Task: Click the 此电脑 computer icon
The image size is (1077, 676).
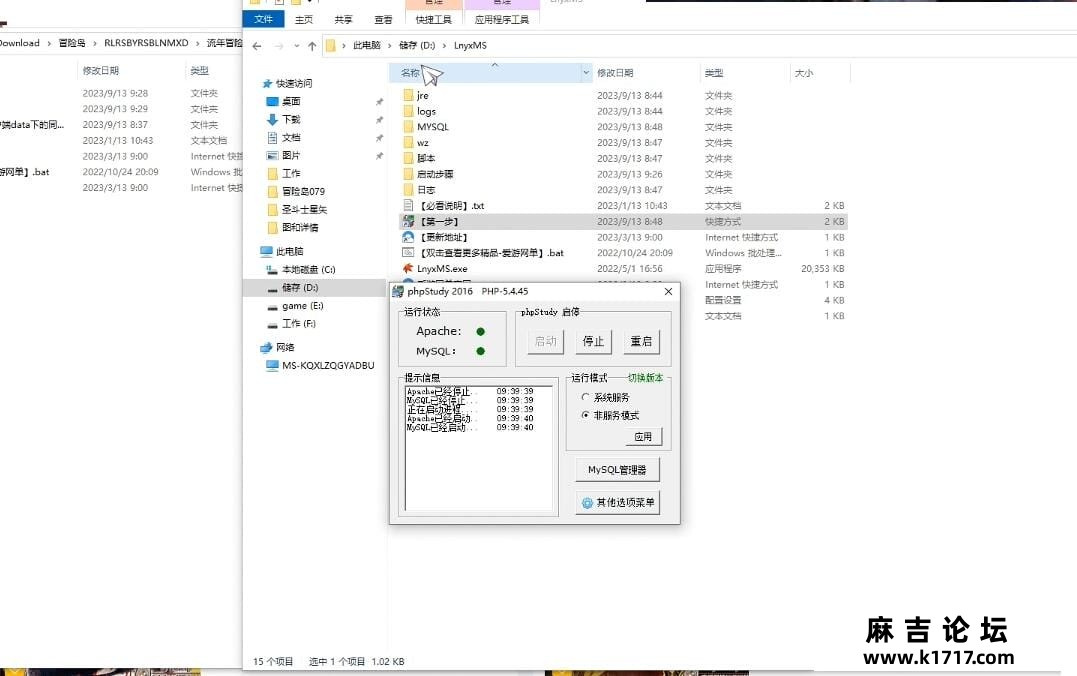Action: coord(267,251)
